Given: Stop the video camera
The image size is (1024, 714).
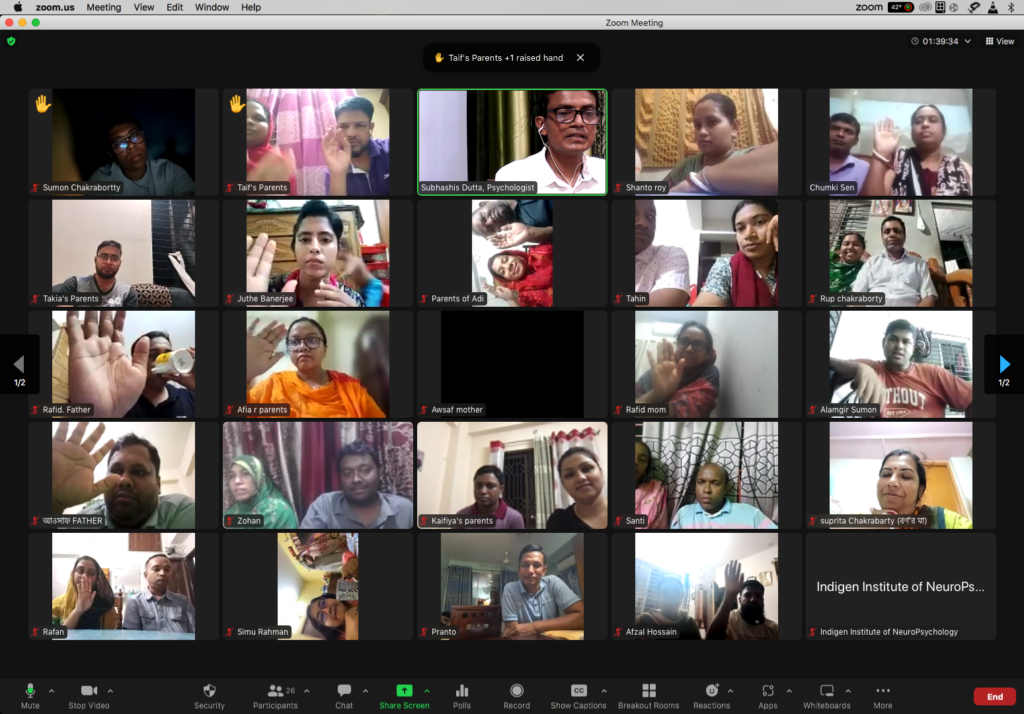Looking at the screenshot, I should (88, 693).
